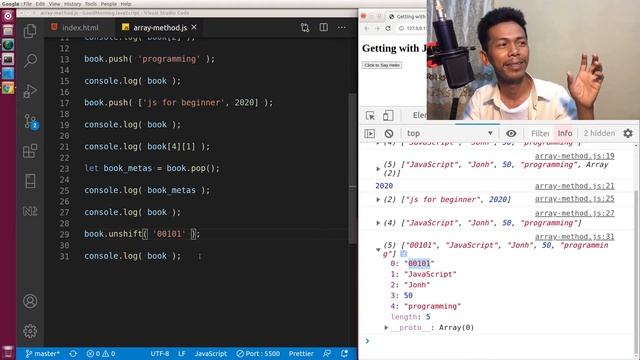Image resolution: width=640 pixels, height=360 pixels.
Task: Open the array-method.js:19 source link
Action: [574, 156]
